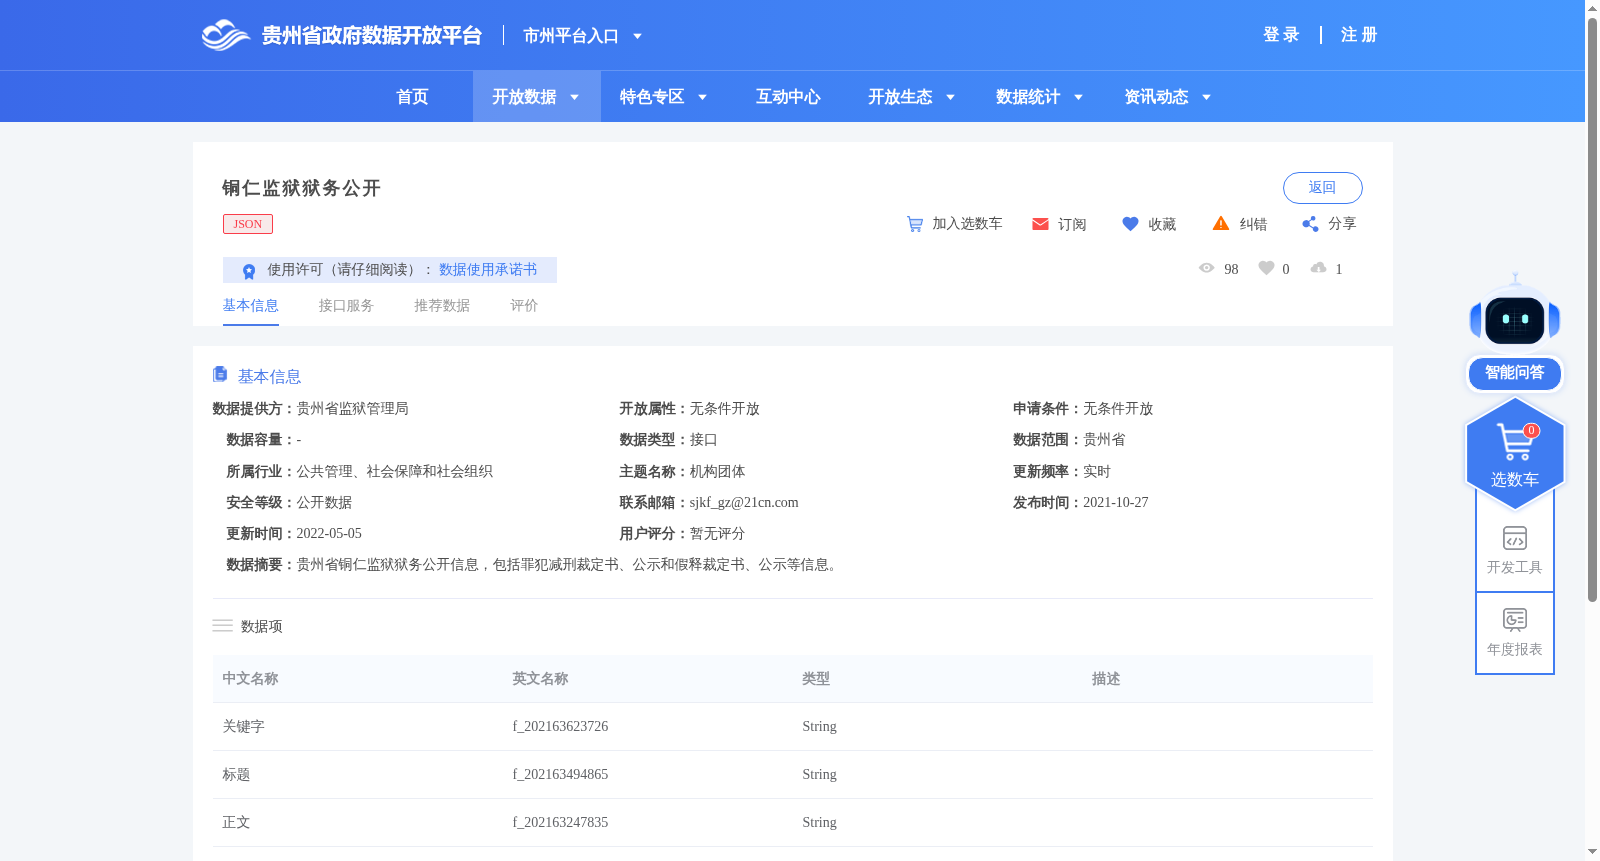Click the 中文名称 column header
This screenshot has height=861, width=1600.
click(x=250, y=679)
